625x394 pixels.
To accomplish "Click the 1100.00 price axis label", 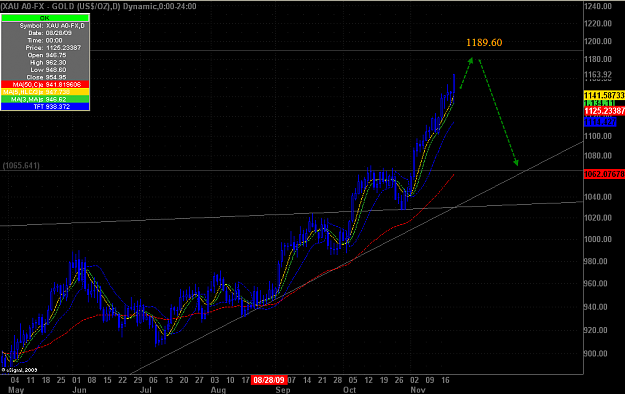I will 598,136.
